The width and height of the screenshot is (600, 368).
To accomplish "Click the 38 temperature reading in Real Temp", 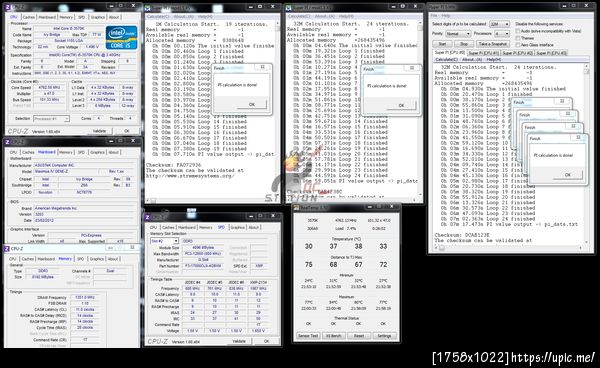I will (x=358, y=246).
